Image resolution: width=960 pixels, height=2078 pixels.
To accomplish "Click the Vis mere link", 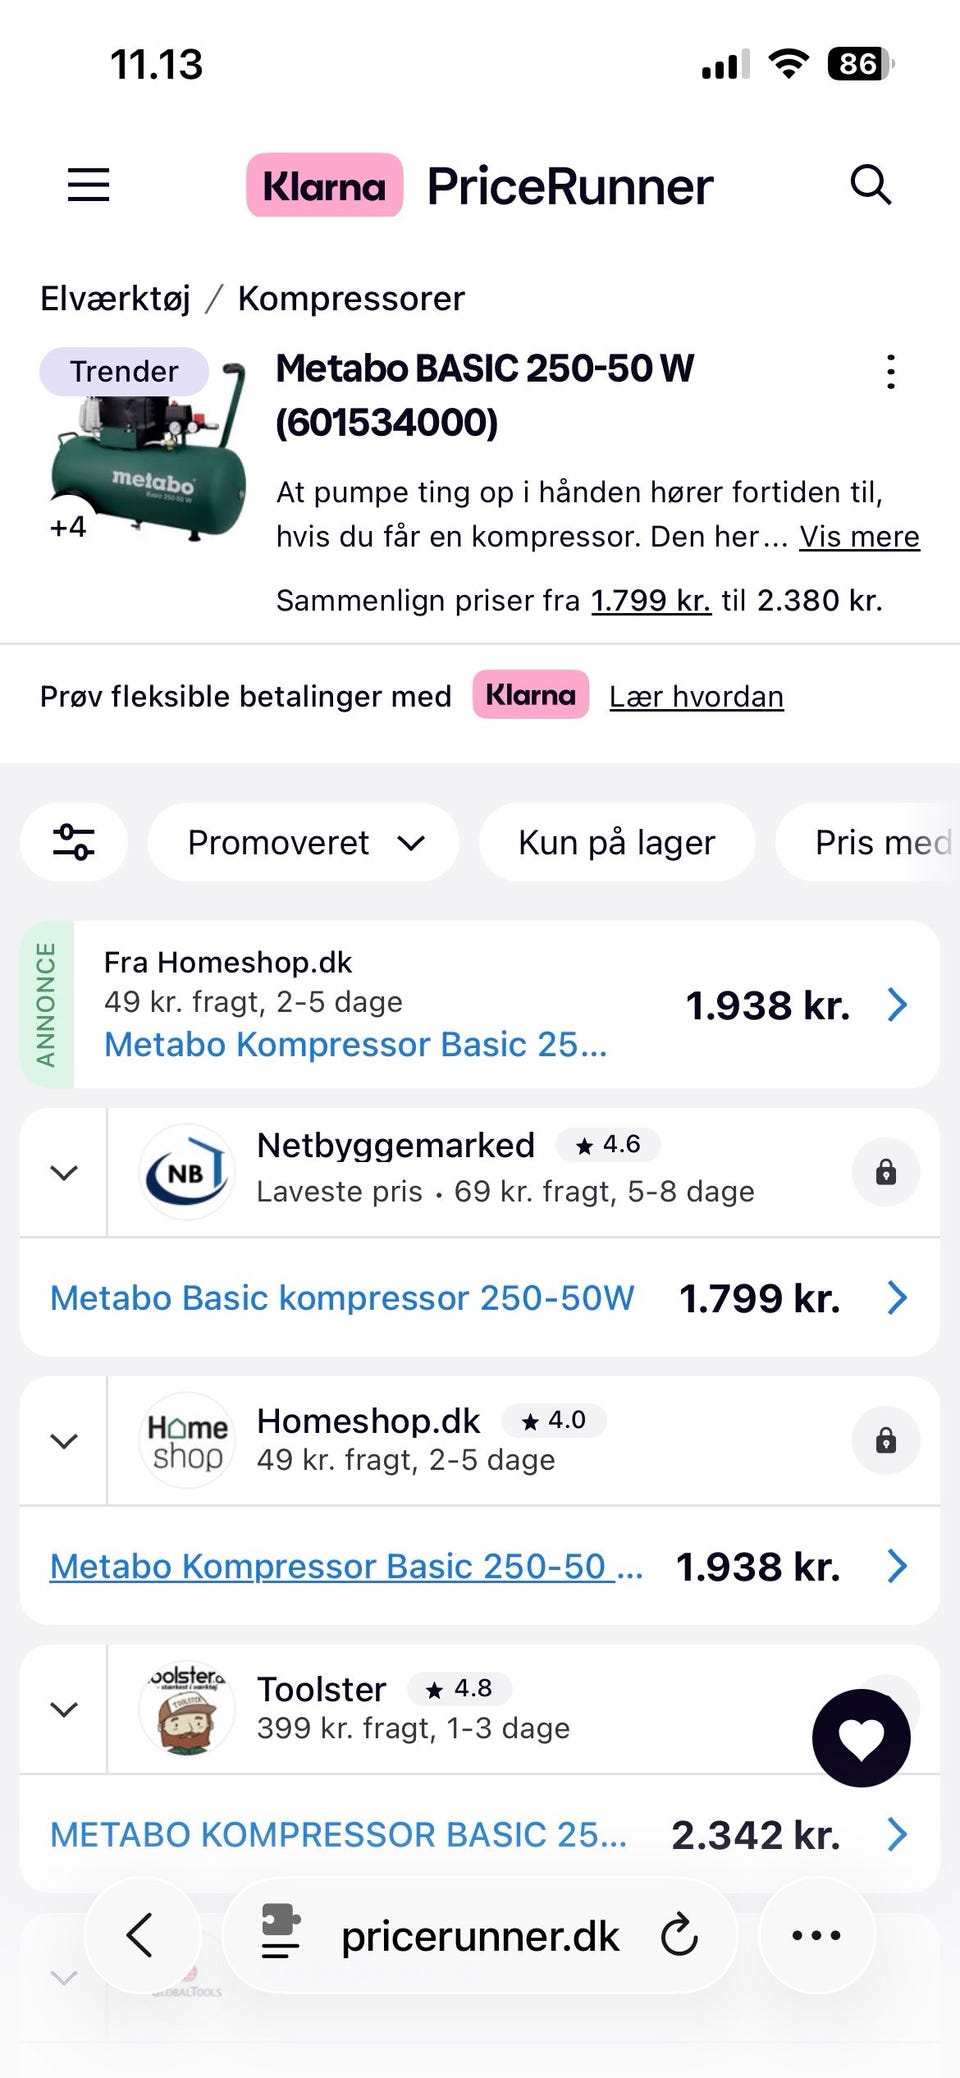I will [x=859, y=537].
